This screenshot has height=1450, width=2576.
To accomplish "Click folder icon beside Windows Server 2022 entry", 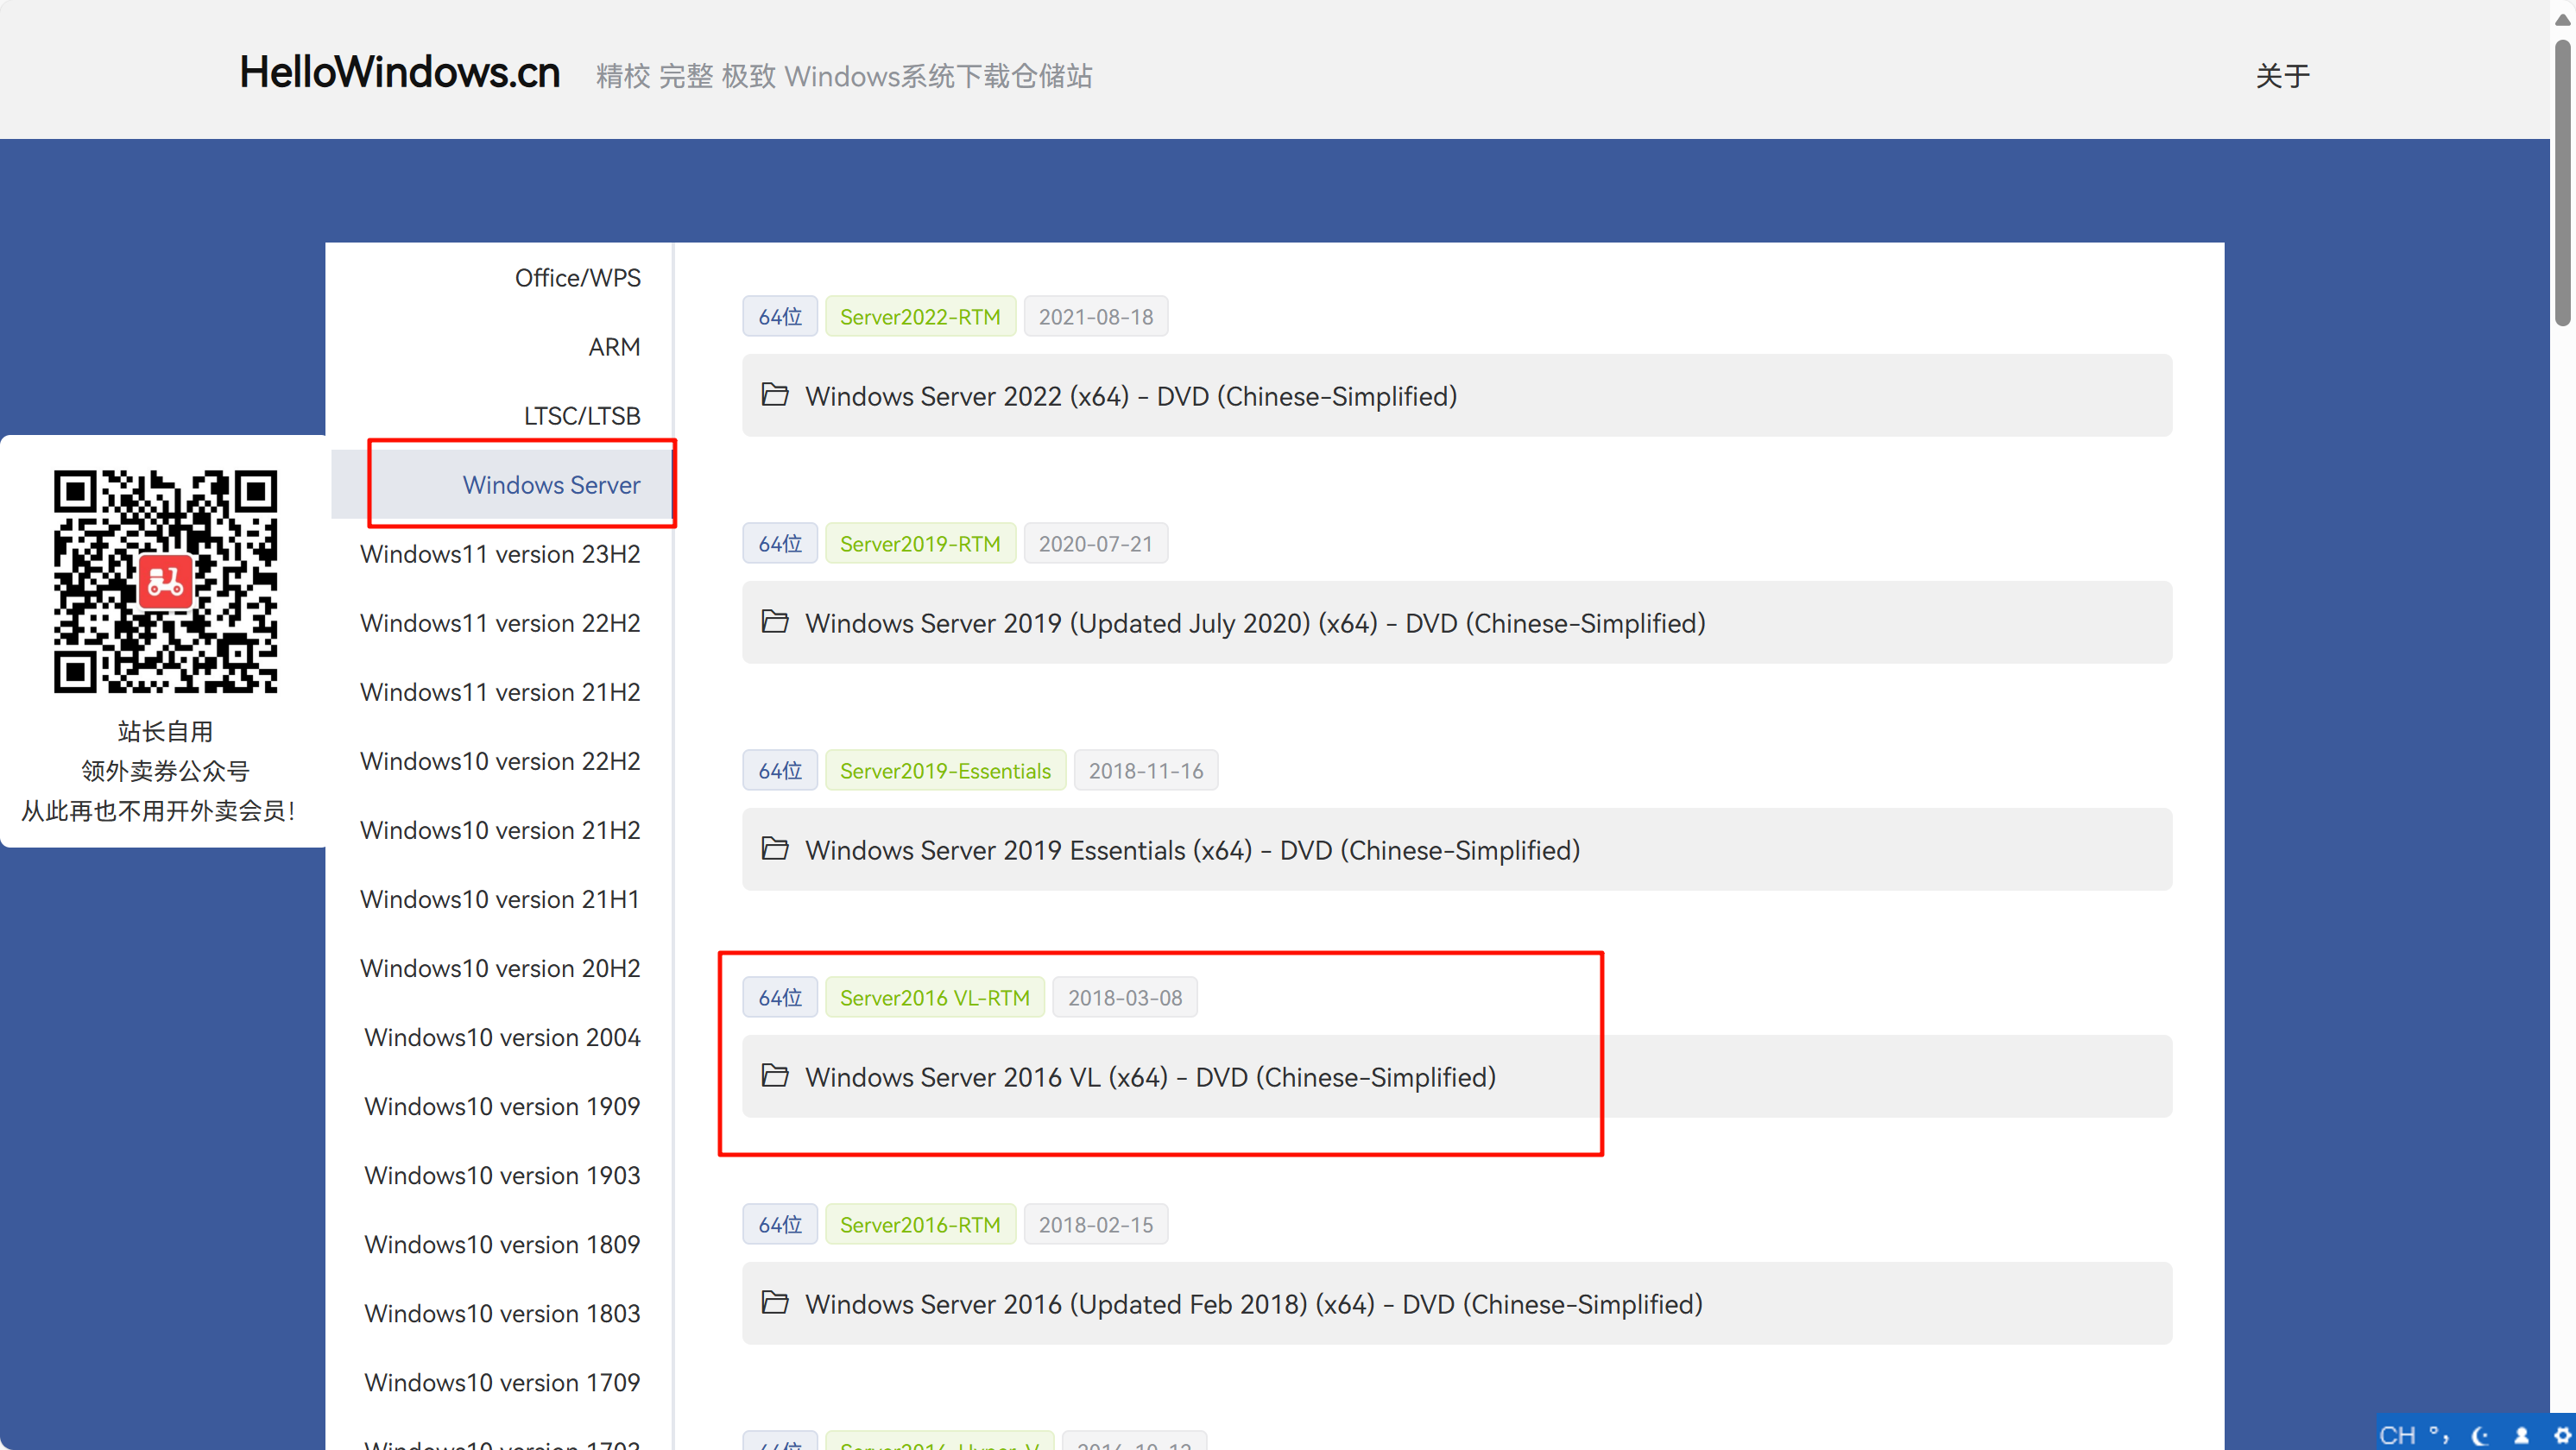I will tap(775, 395).
